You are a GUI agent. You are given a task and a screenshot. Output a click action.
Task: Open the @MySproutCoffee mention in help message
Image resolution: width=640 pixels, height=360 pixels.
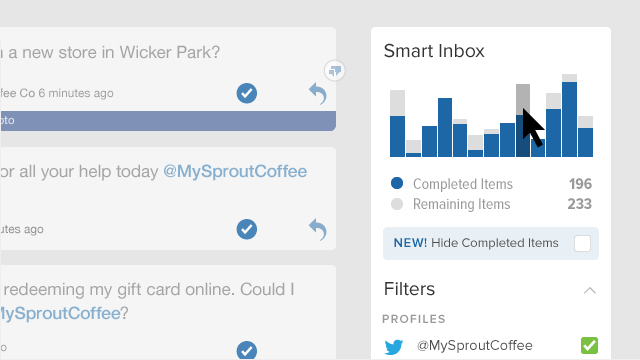(235, 171)
